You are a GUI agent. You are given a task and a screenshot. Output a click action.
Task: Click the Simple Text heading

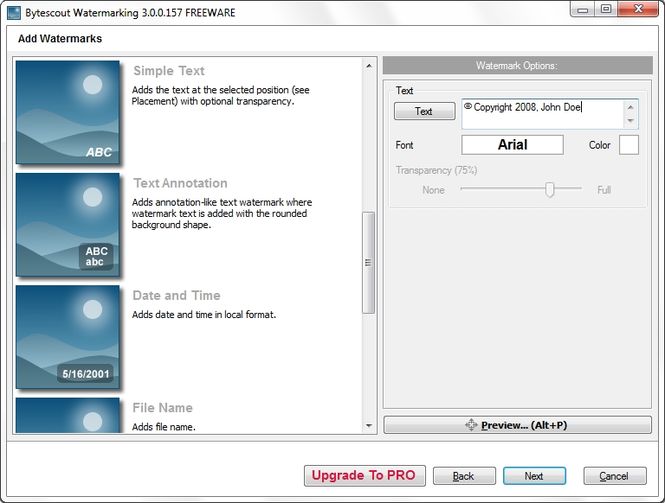169,71
